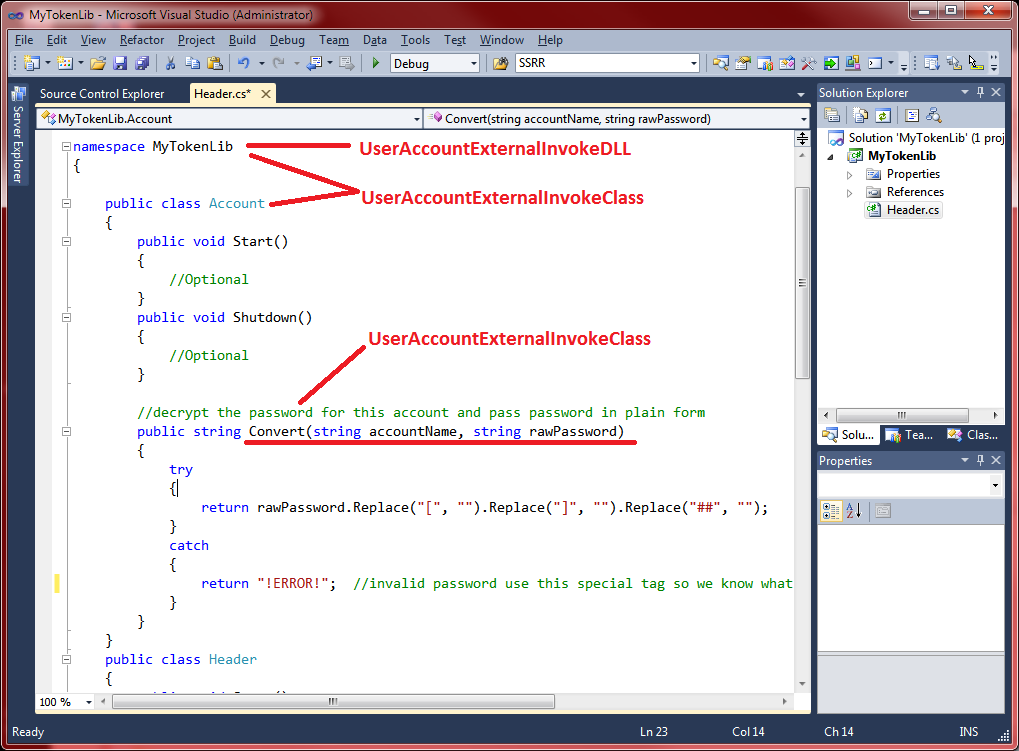Save the current file with the floppy icon

(x=120, y=63)
